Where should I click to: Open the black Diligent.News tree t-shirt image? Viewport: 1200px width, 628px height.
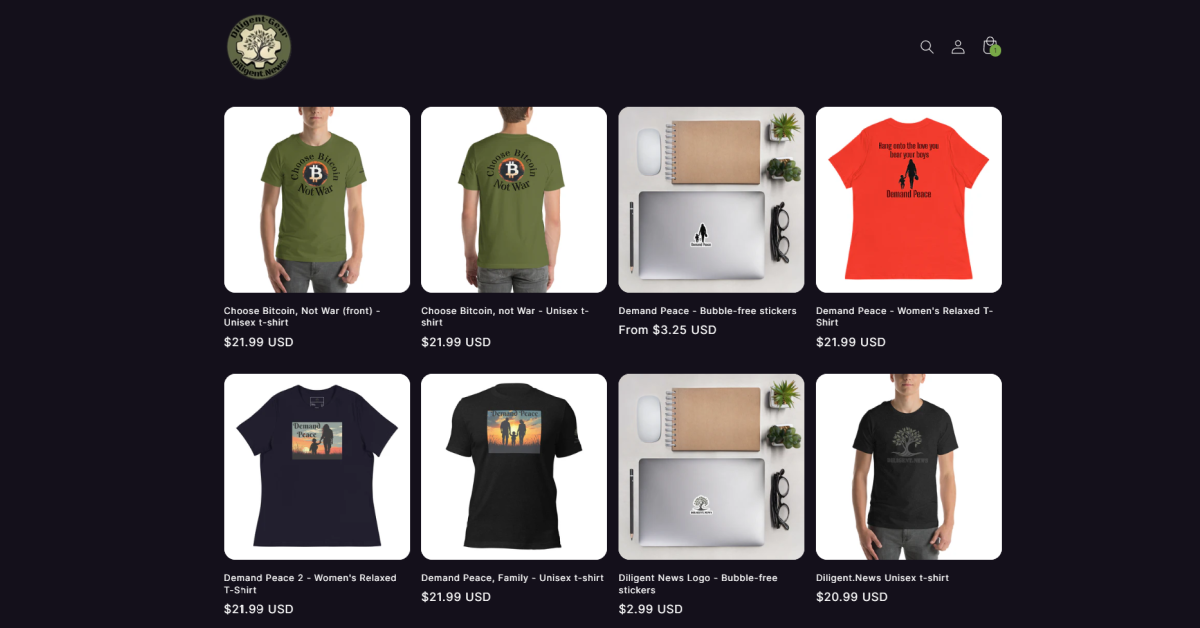(x=909, y=467)
